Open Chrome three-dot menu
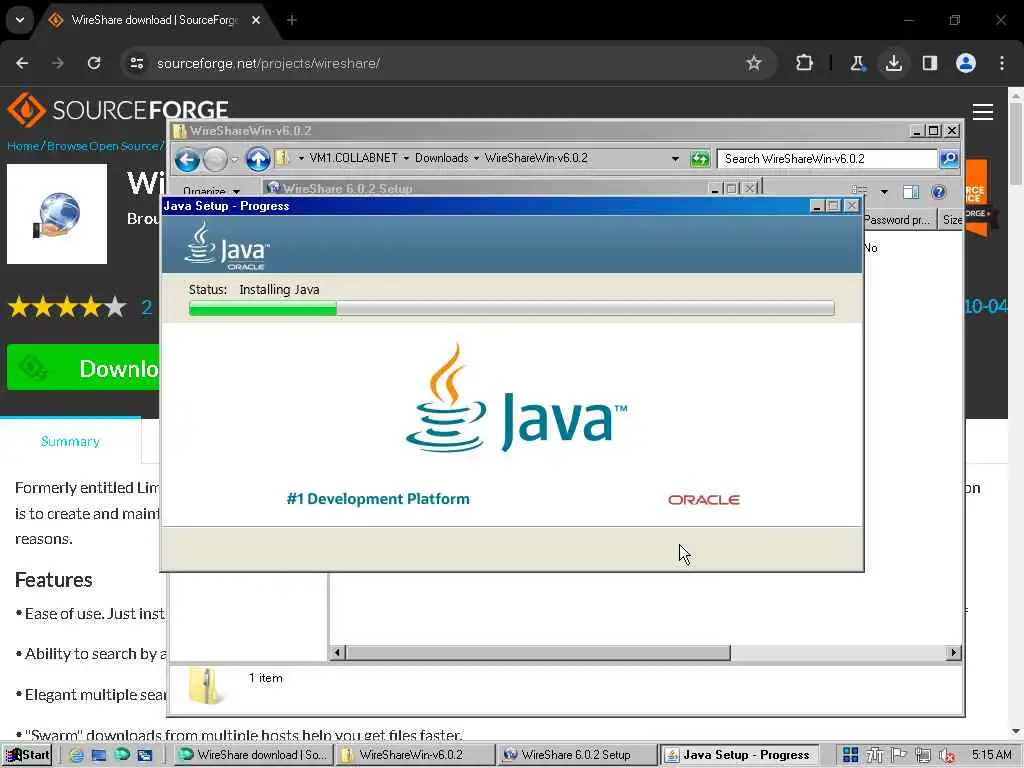 point(1002,63)
